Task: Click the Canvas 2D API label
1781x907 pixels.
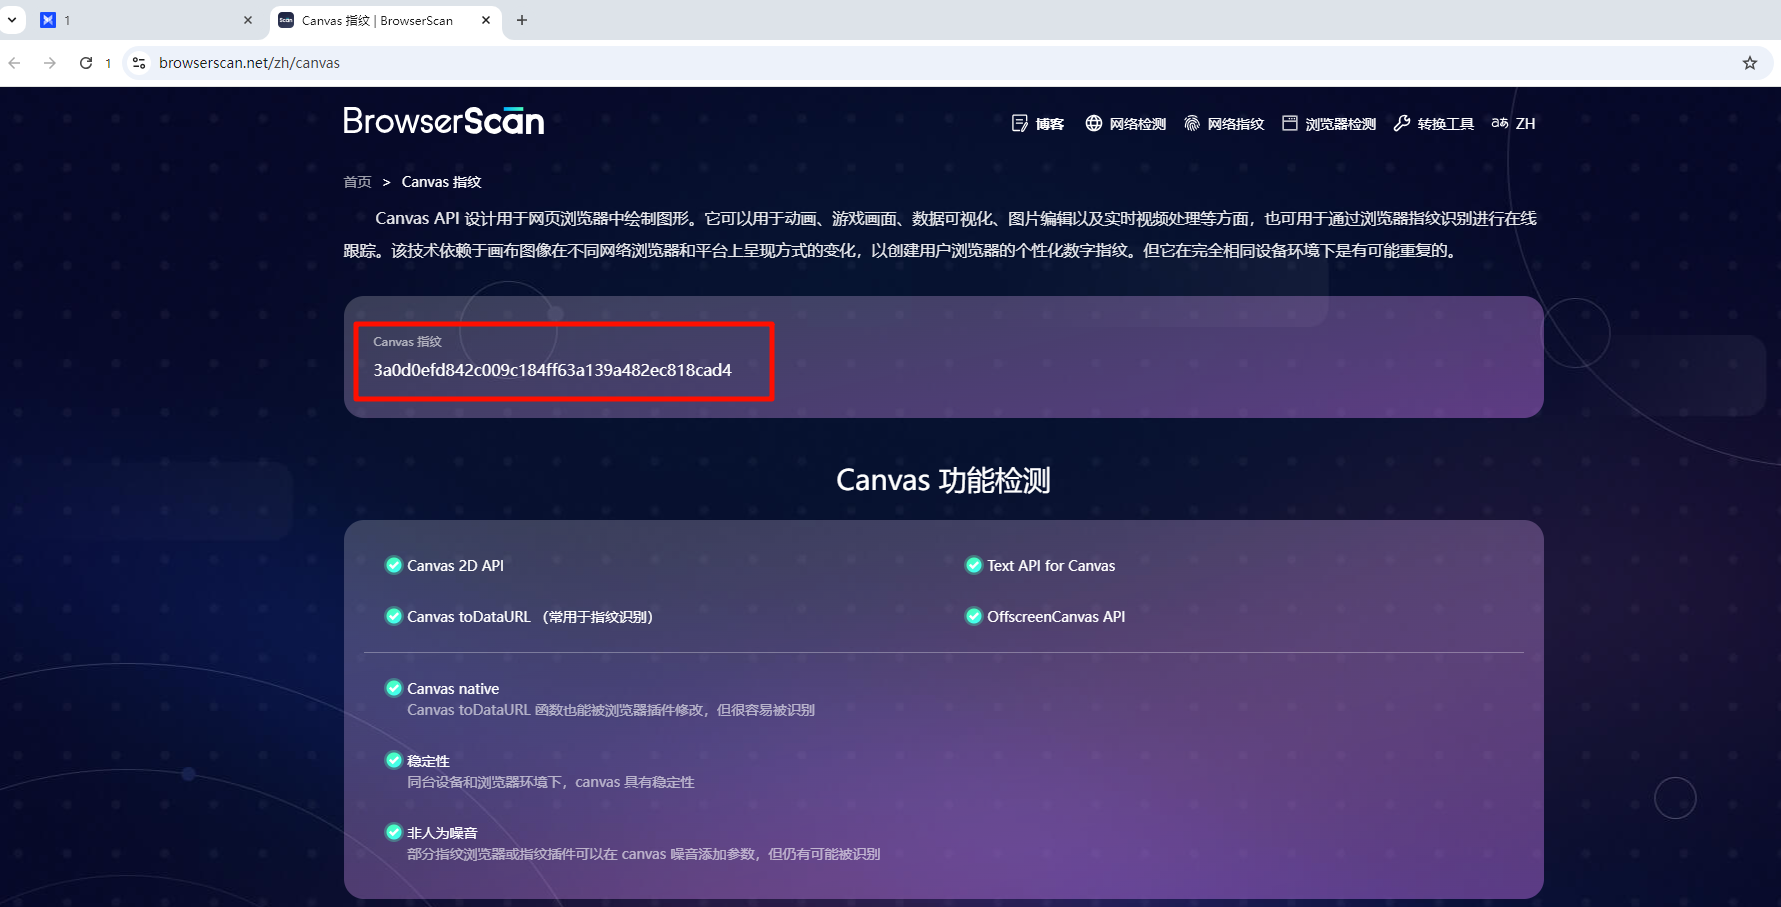Action: [455, 566]
